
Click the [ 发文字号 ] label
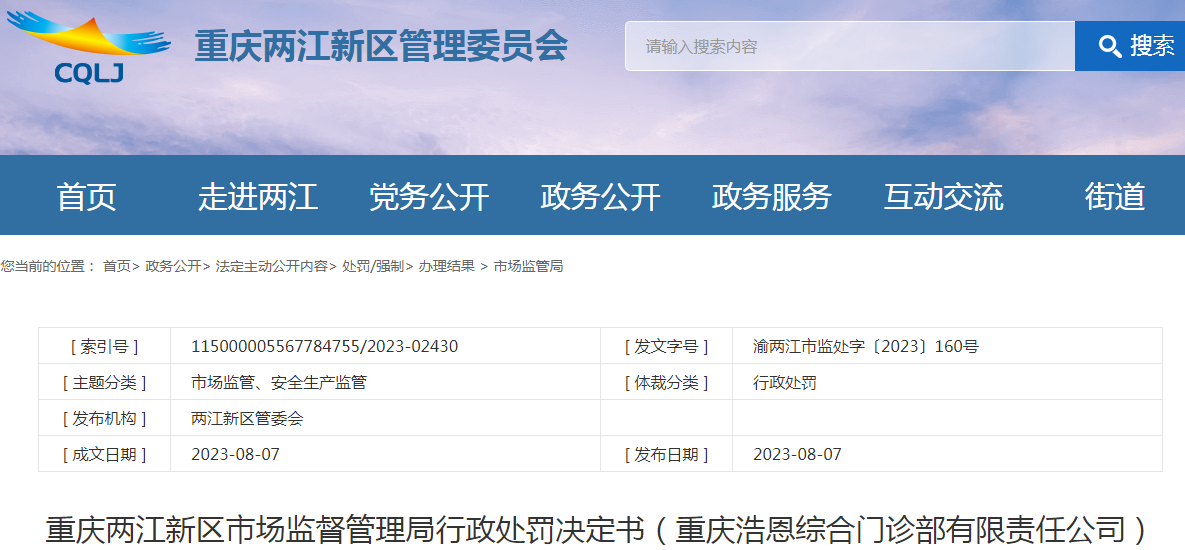(x=667, y=347)
